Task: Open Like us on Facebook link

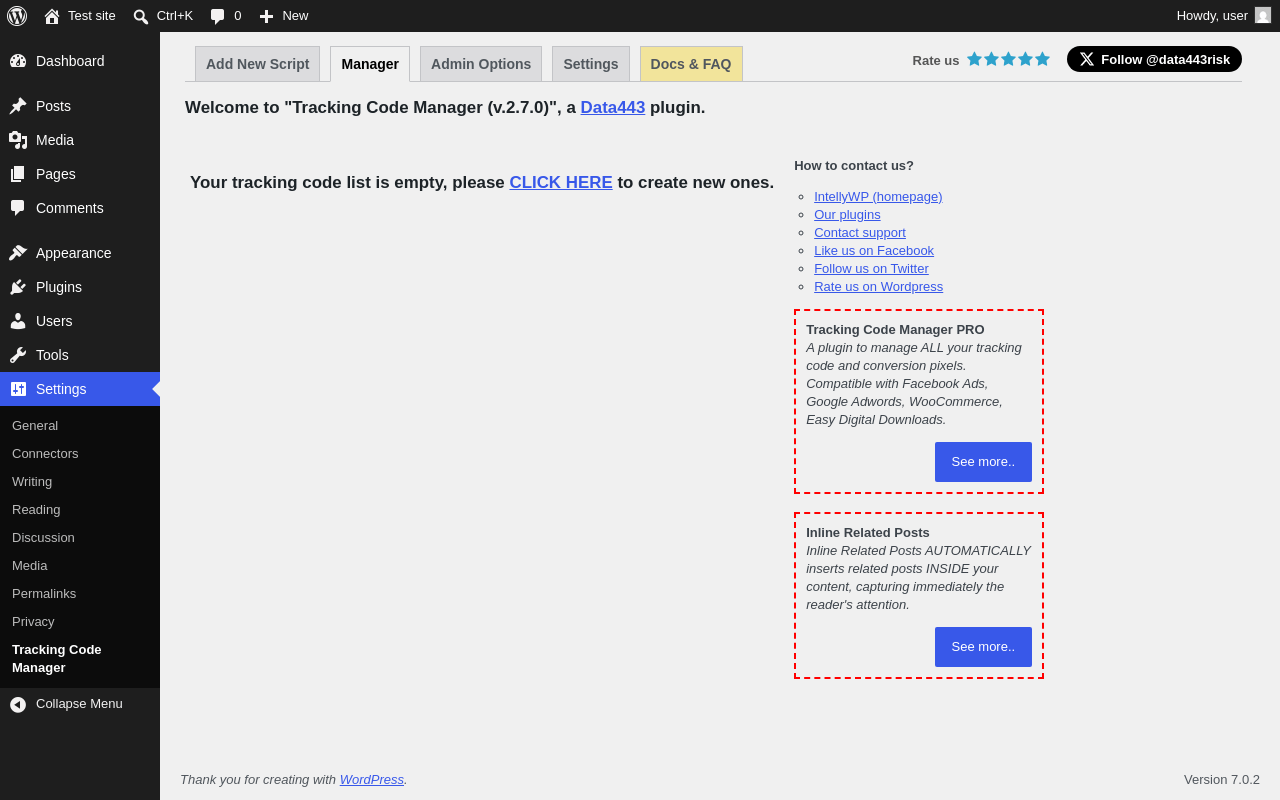Action: click(x=874, y=251)
